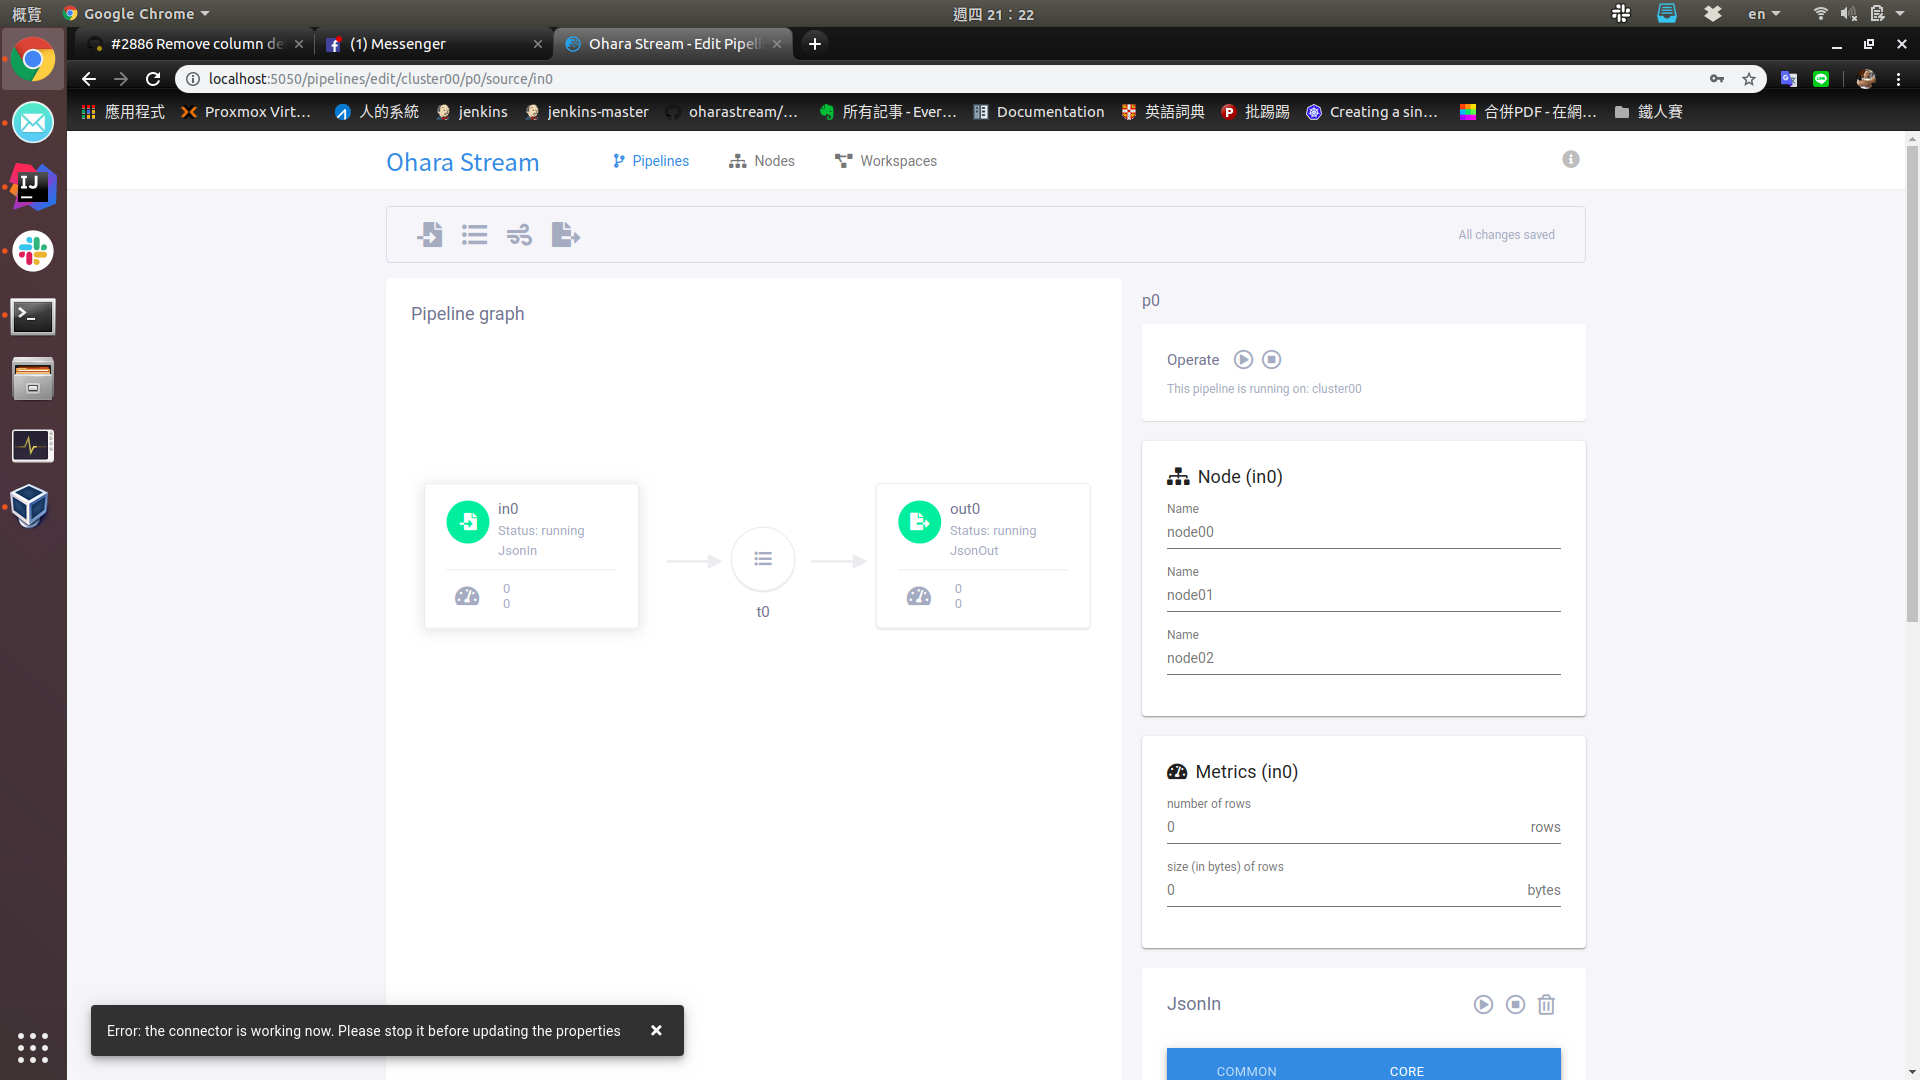Select the in0 source node icon
1920x1080 pixels.
tap(467, 522)
